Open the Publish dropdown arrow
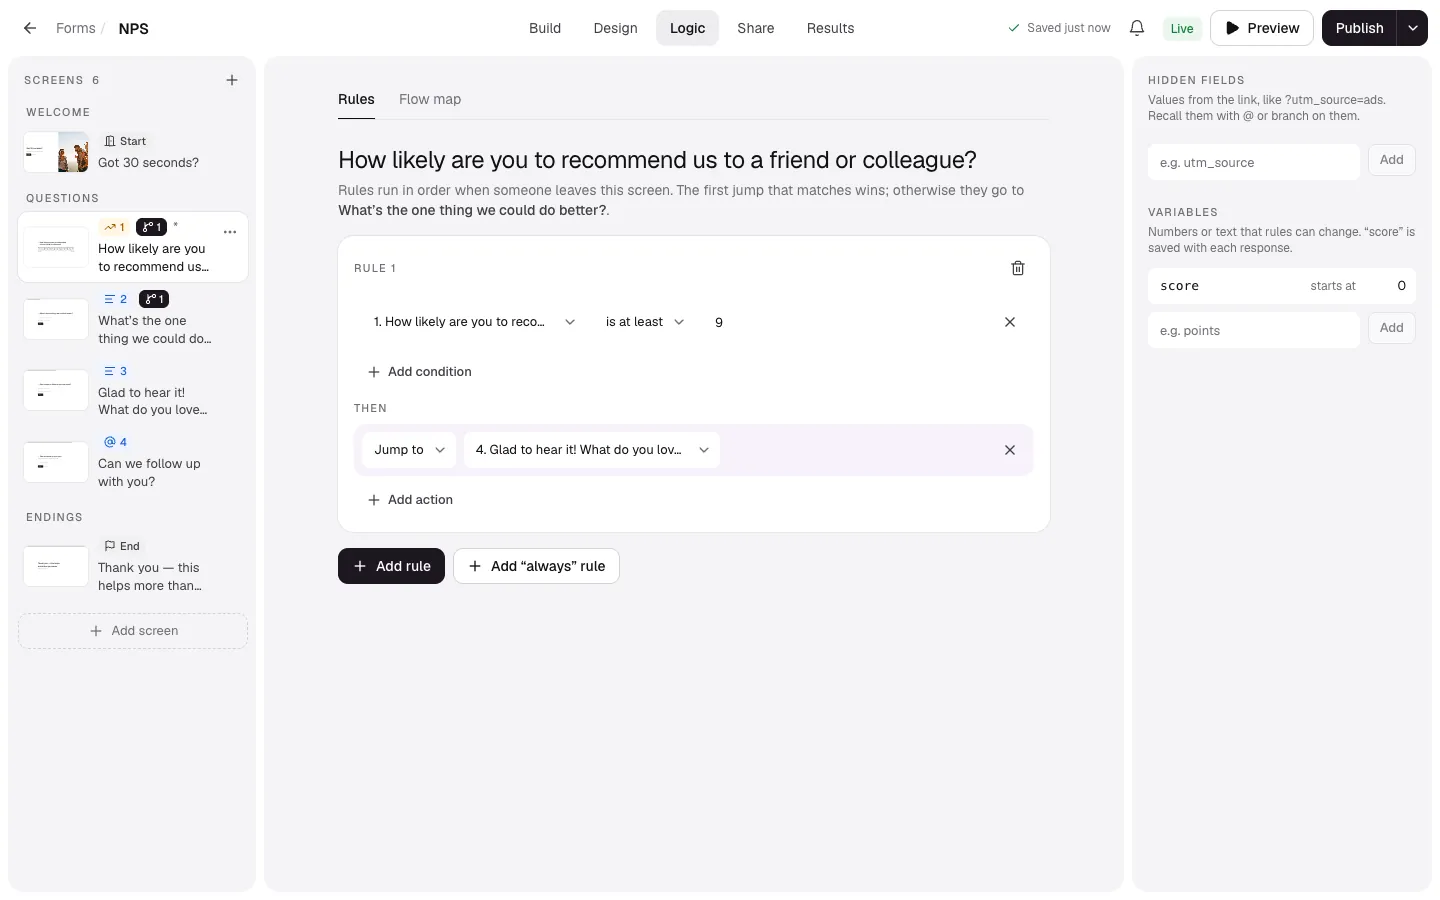The height and width of the screenshot is (900, 1440). pos(1412,28)
